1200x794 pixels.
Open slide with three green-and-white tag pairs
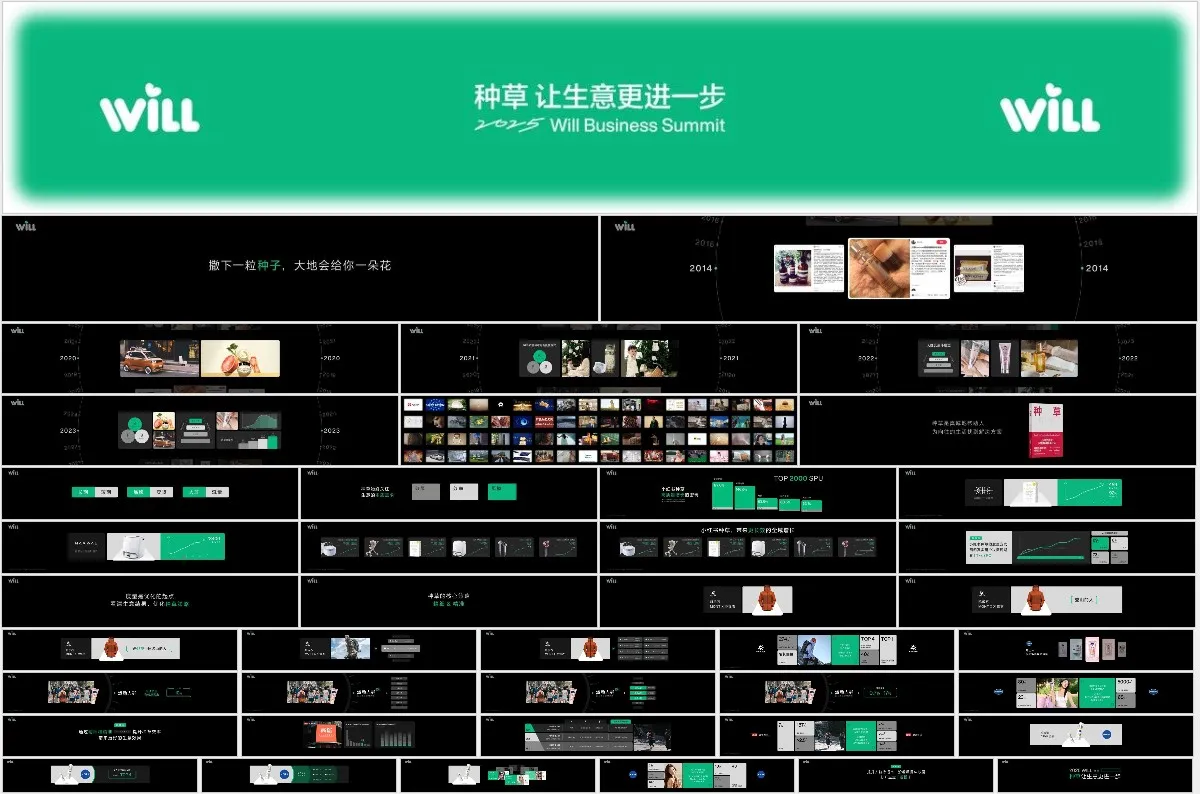pos(150,493)
